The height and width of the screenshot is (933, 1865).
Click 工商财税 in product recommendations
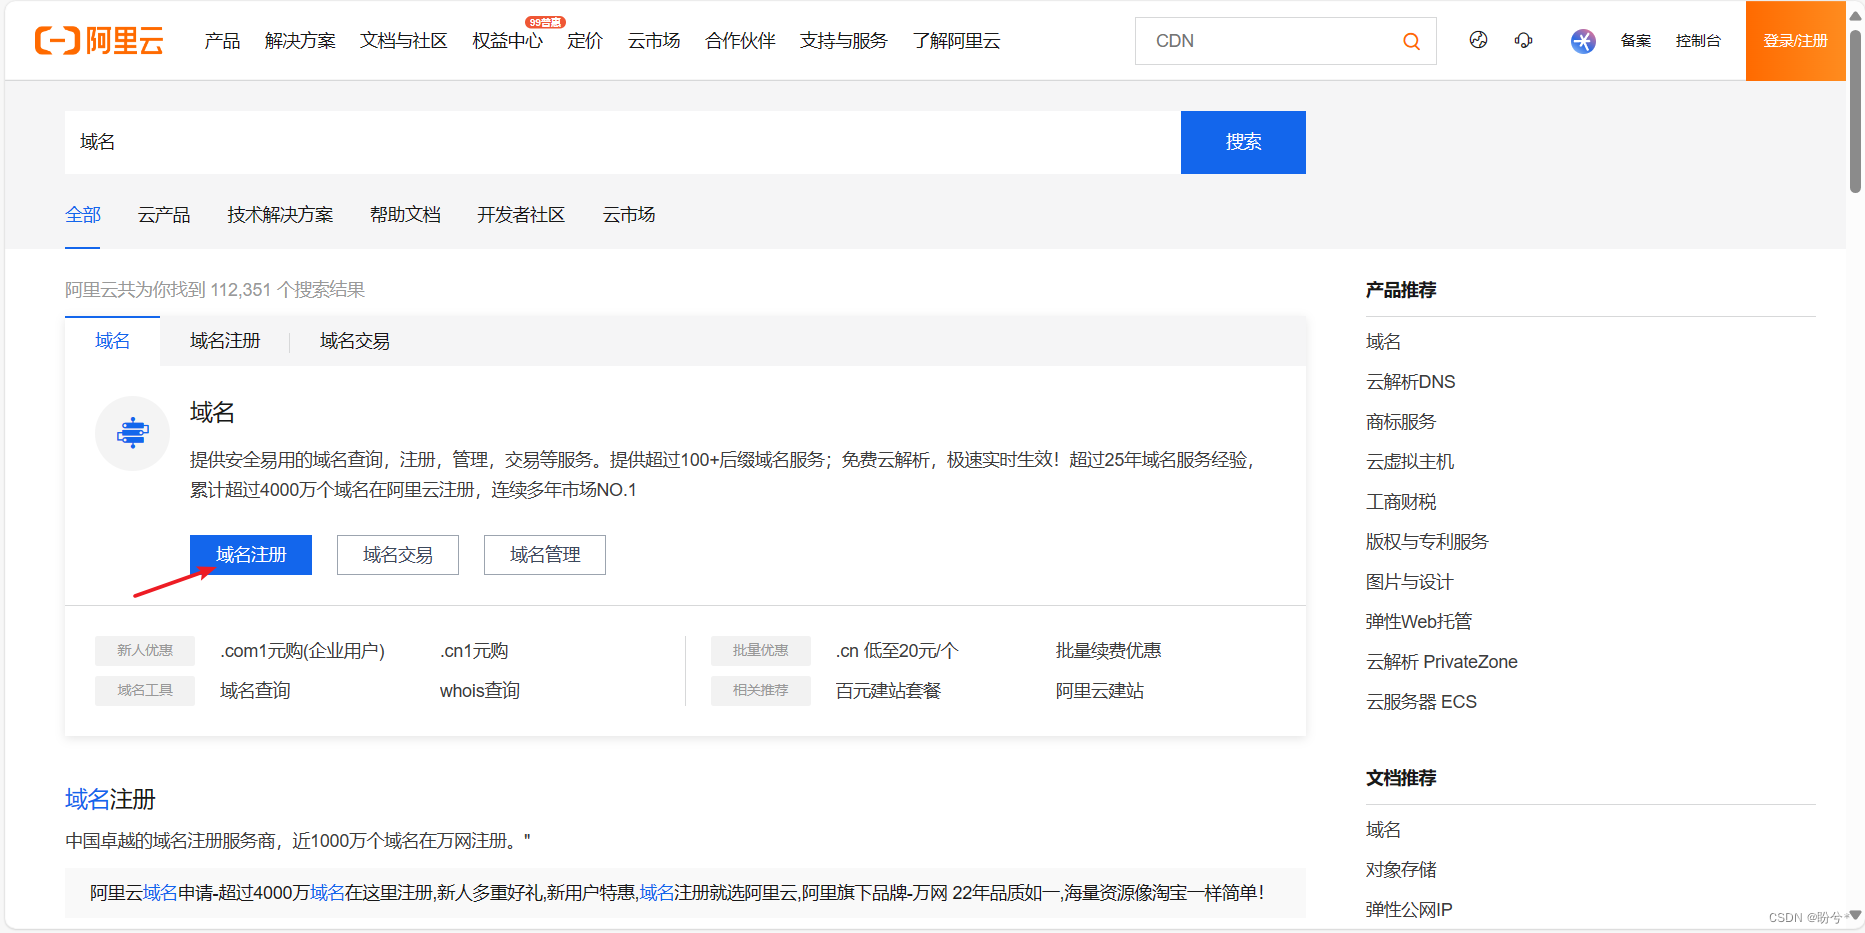(x=1401, y=502)
